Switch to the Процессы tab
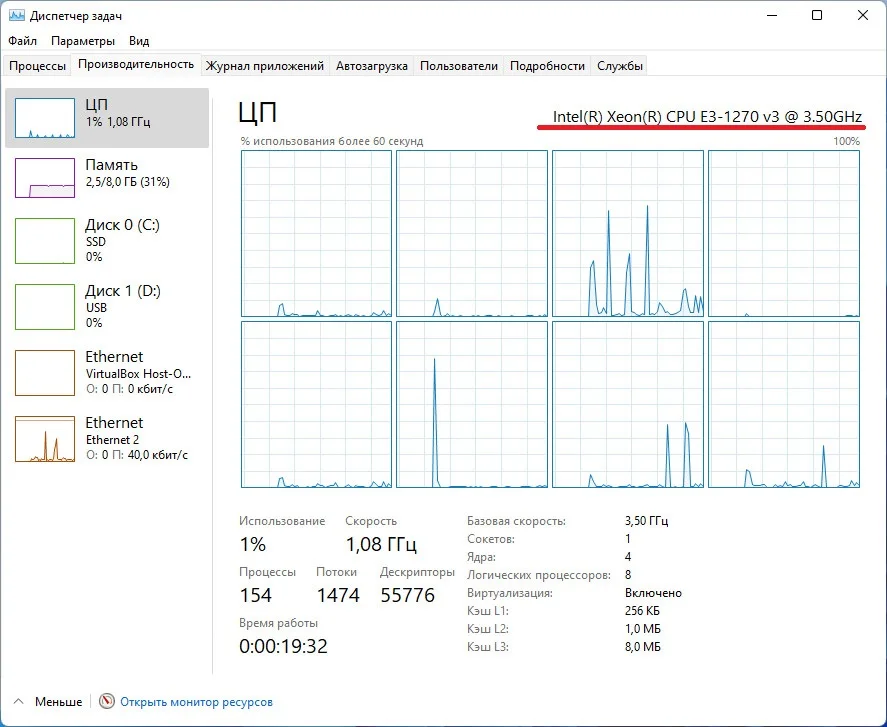The width and height of the screenshot is (887, 727). pyautogui.click(x=37, y=66)
